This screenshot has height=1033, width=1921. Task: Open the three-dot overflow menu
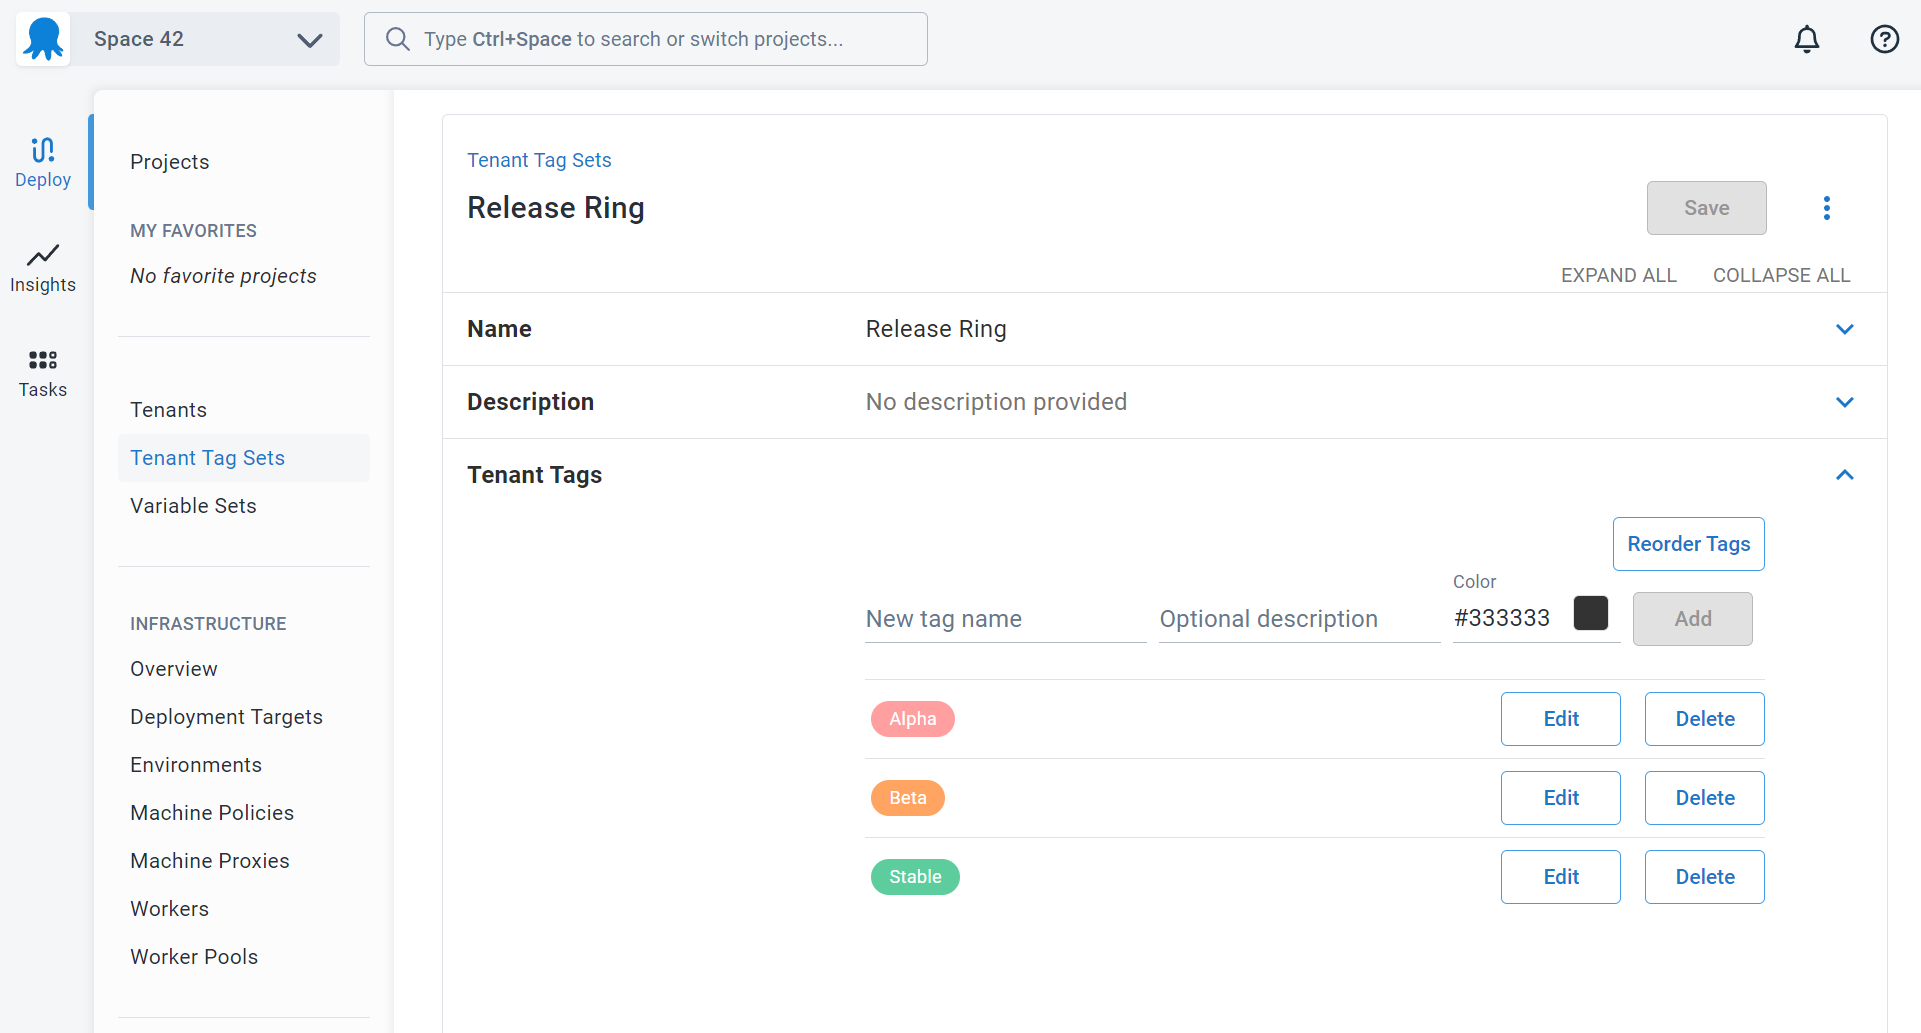(1827, 208)
